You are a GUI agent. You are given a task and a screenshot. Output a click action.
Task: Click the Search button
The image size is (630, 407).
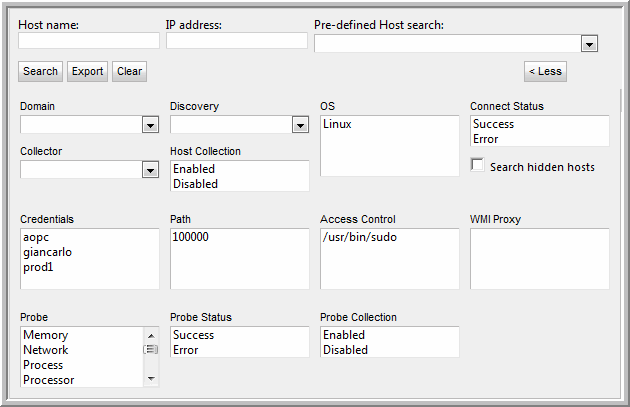(x=40, y=71)
